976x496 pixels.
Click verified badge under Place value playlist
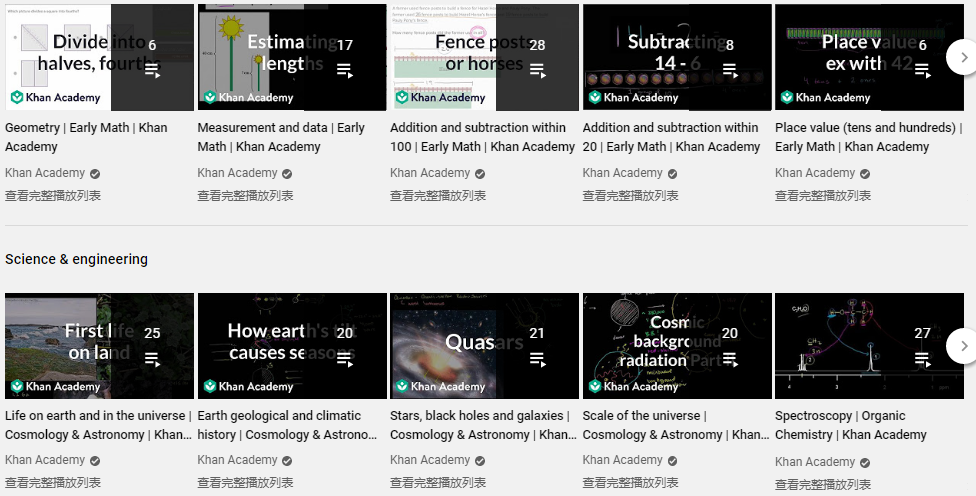(x=865, y=174)
